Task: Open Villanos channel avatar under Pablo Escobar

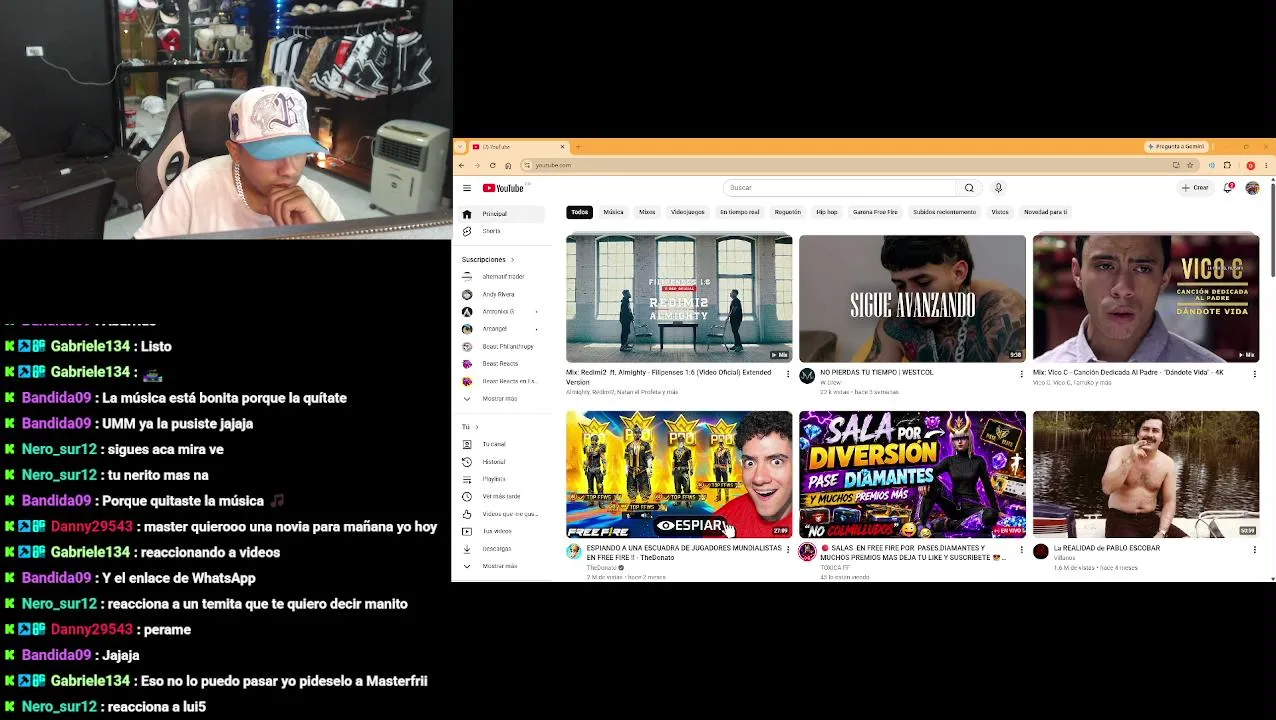Action: click(x=1041, y=552)
